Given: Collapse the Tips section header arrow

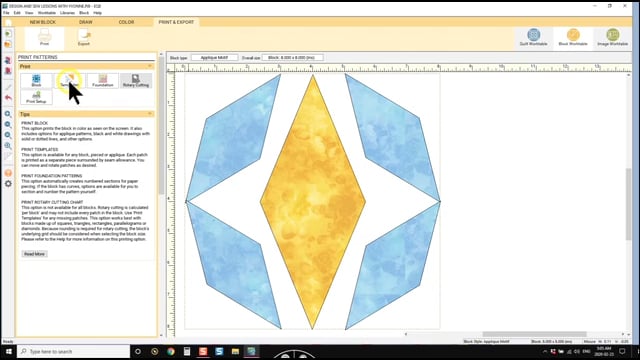Looking at the screenshot, I should tap(150, 114).
